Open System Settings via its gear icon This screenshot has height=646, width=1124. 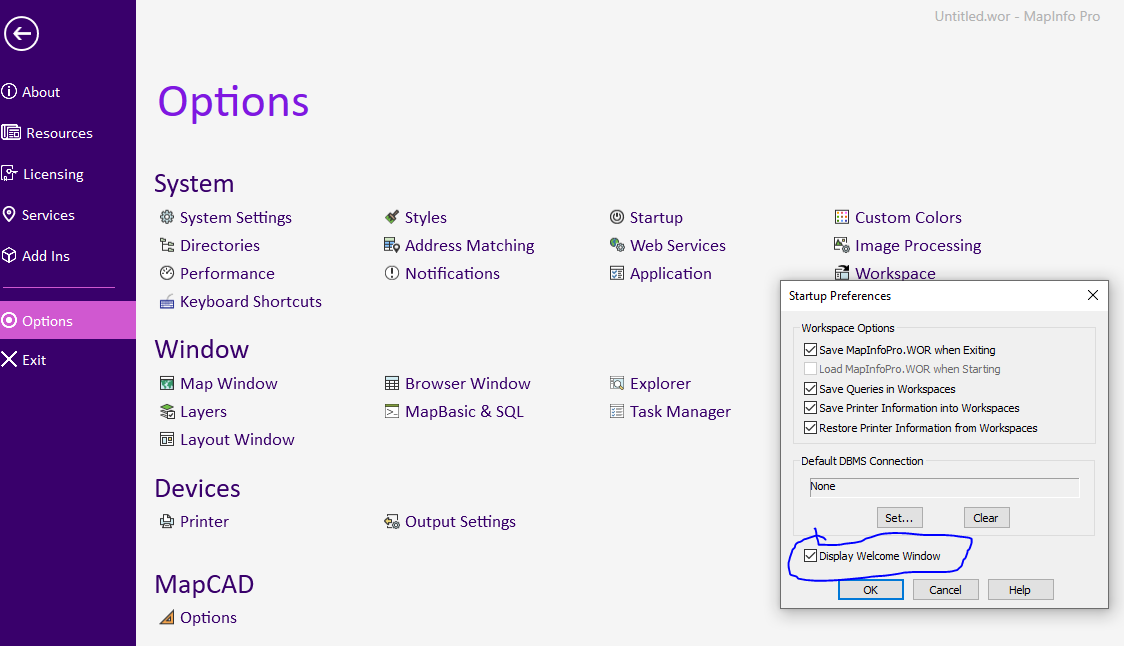pyautogui.click(x=167, y=217)
